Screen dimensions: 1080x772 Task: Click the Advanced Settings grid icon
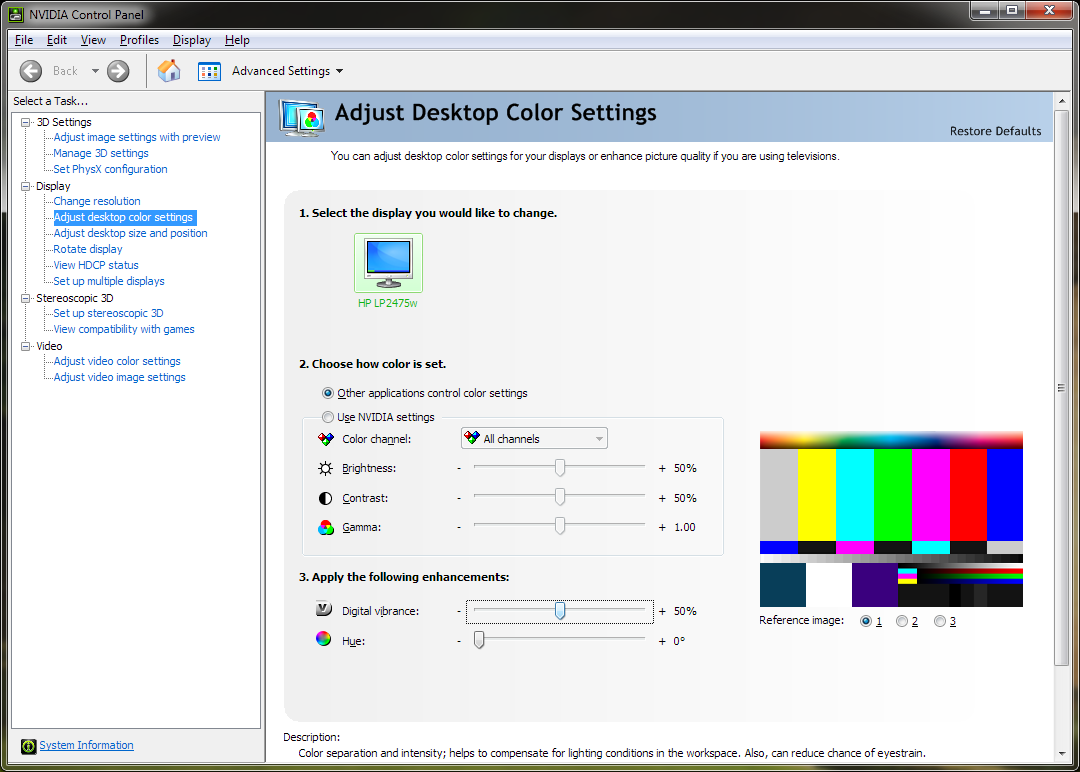coord(209,71)
